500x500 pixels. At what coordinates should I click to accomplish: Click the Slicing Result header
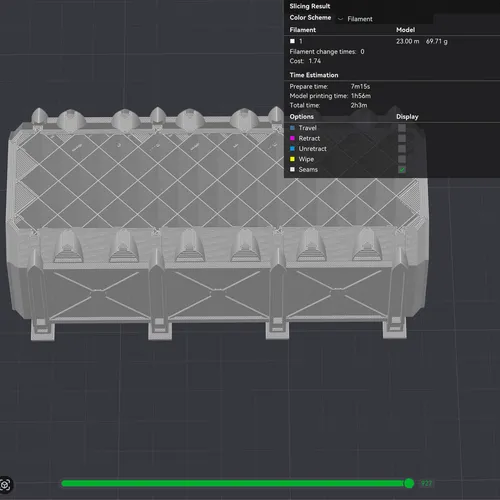click(310, 6)
